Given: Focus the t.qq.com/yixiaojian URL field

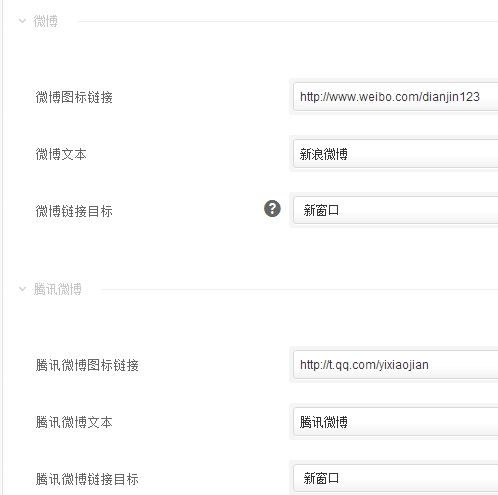Looking at the screenshot, I should click(x=396, y=365).
